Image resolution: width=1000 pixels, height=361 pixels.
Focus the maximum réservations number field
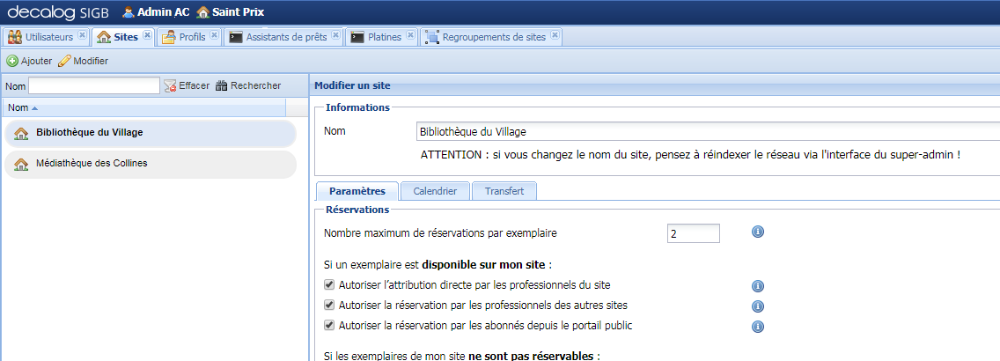pyautogui.click(x=693, y=233)
